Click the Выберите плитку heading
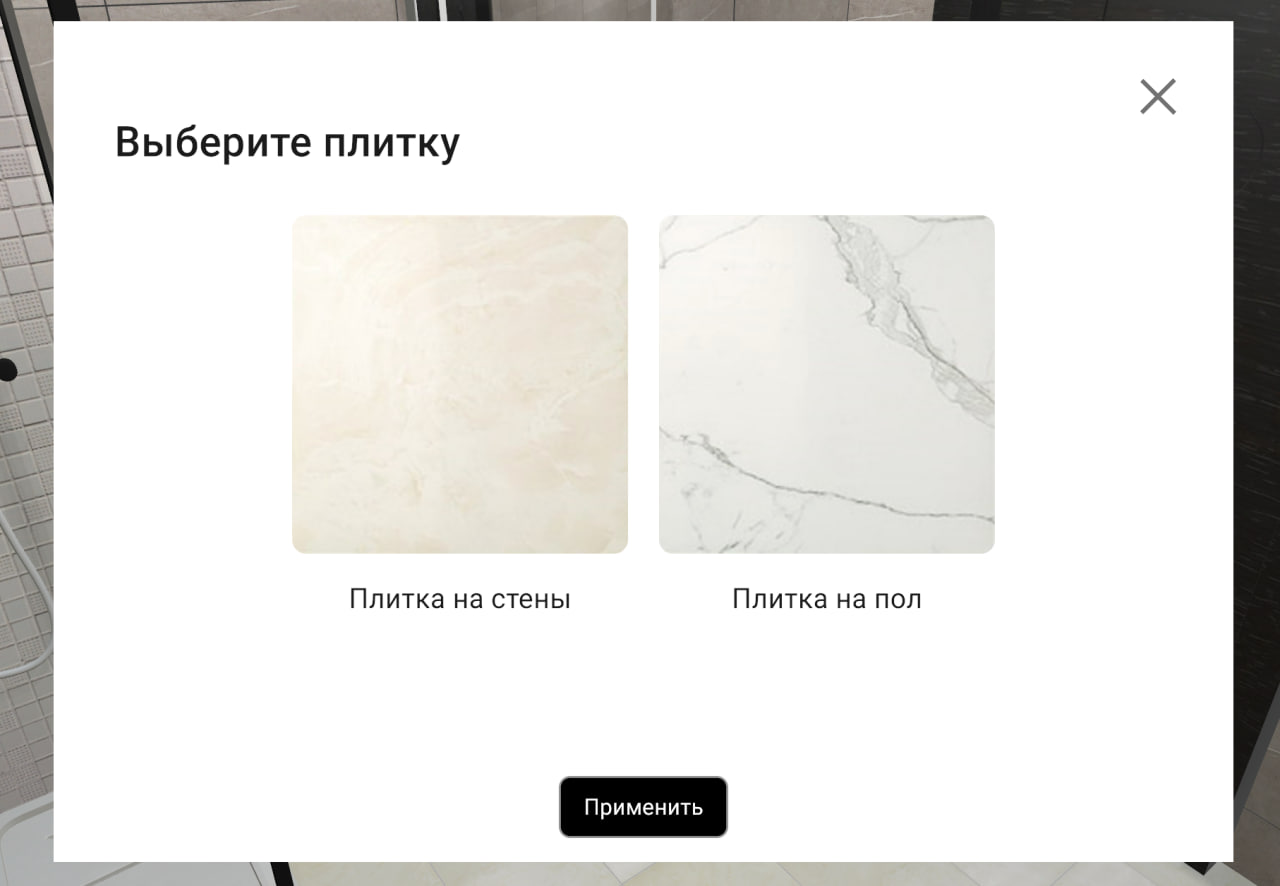 (287, 142)
